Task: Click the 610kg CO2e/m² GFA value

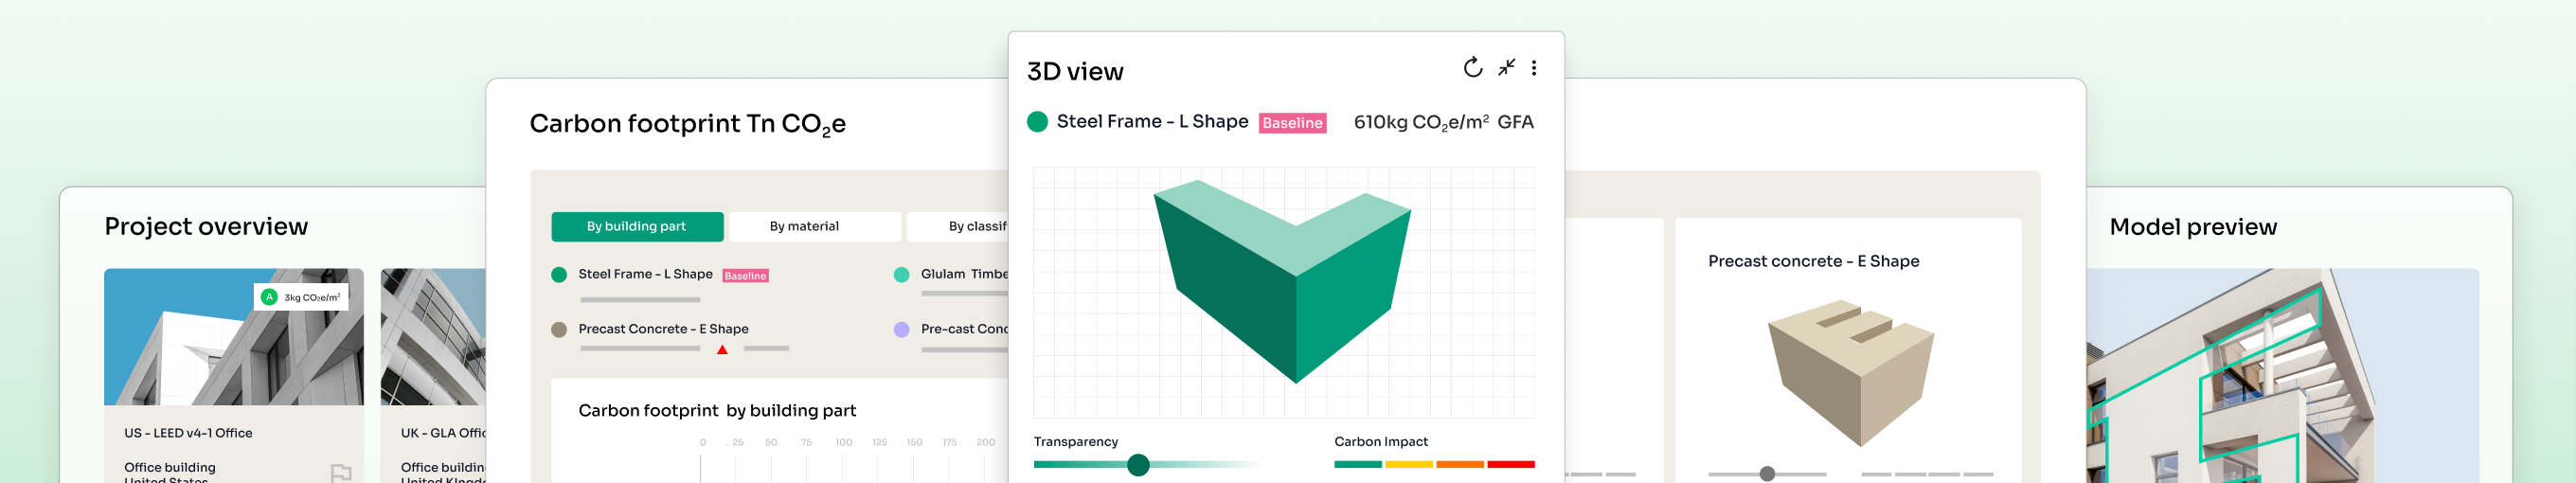Action: click(1443, 122)
